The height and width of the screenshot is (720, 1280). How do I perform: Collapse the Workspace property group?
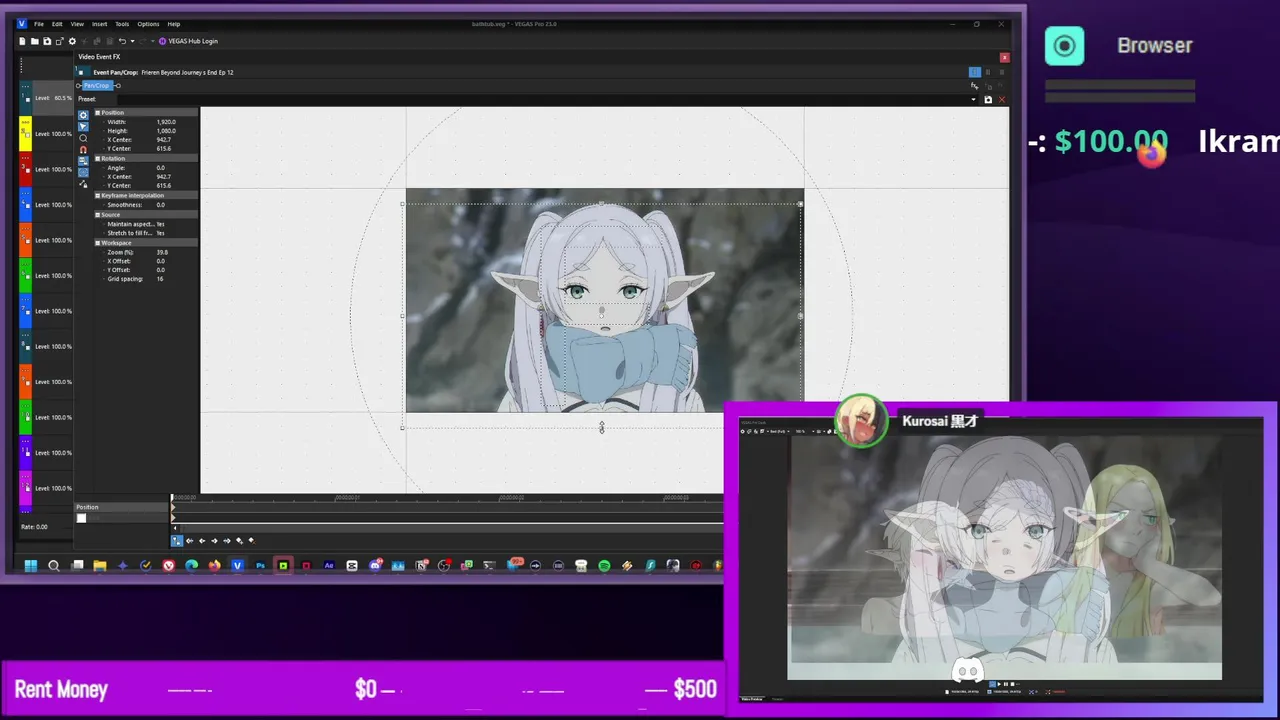coord(97,243)
